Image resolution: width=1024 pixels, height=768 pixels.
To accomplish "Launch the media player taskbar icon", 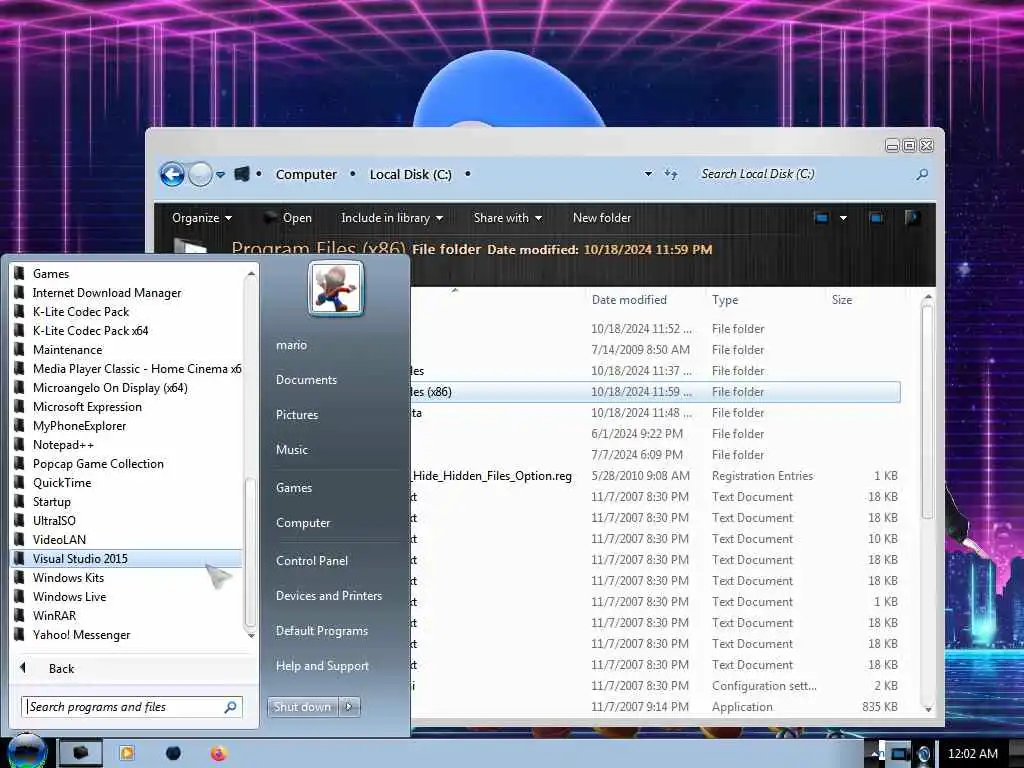I will click(127, 753).
